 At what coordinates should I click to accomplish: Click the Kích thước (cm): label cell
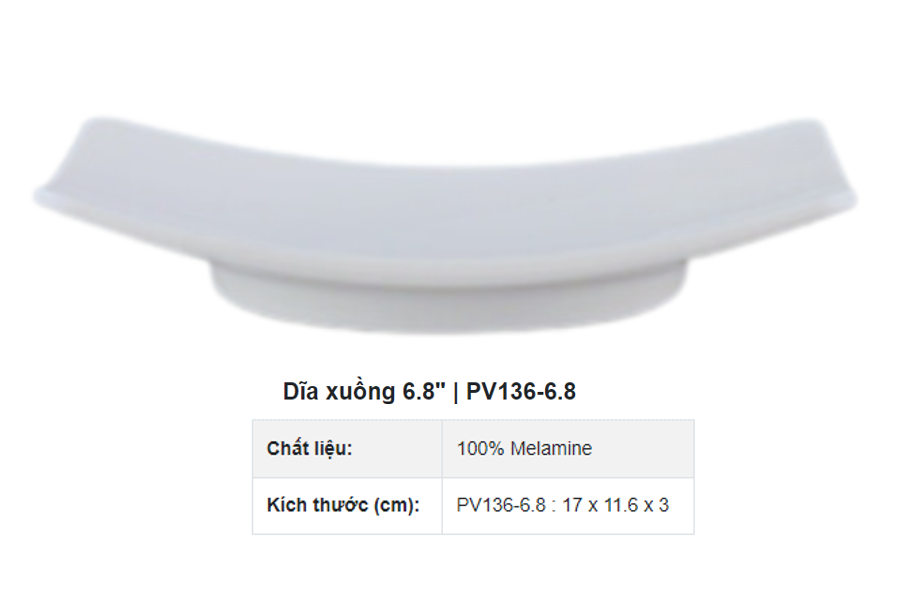(347, 505)
